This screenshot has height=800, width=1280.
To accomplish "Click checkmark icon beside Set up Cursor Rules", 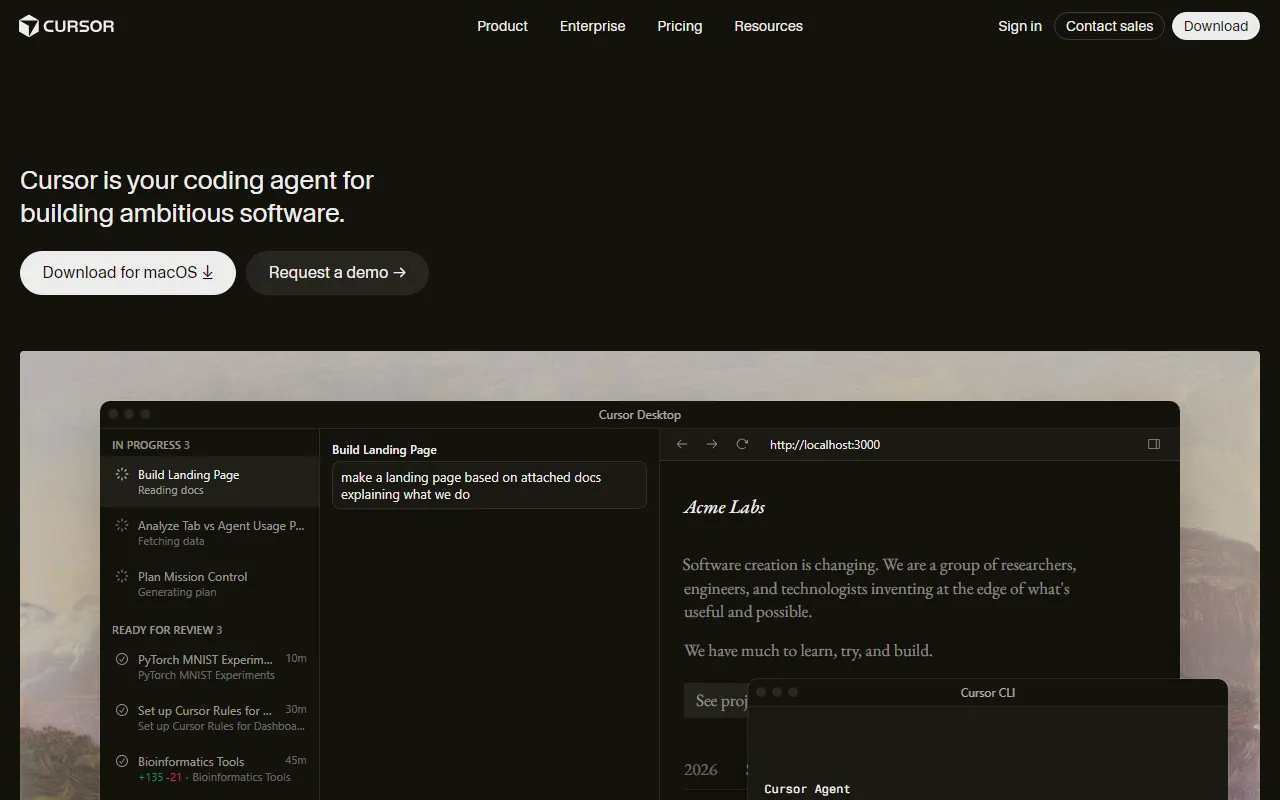I will (x=122, y=710).
